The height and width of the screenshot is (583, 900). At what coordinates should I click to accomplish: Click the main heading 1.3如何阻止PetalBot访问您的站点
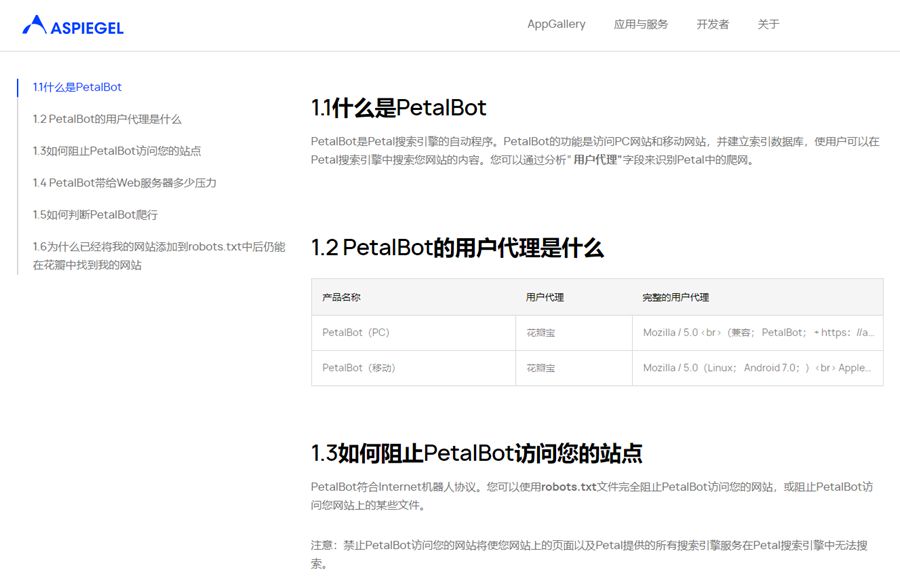coord(476,453)
